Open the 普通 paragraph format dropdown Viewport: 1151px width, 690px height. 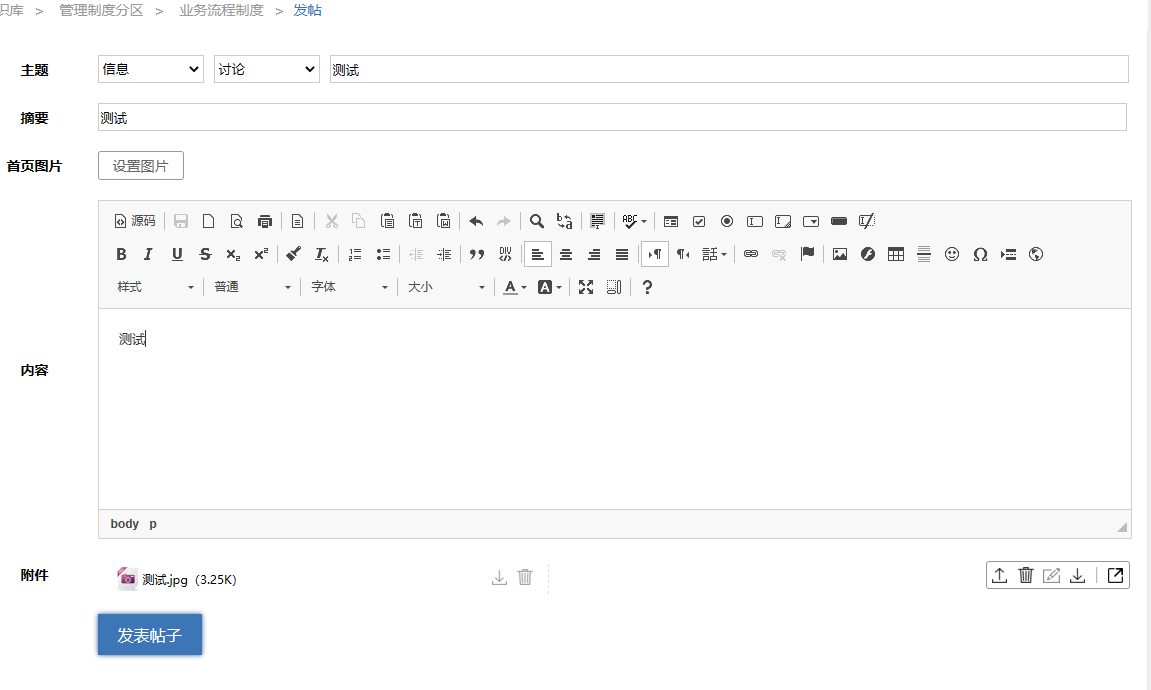coord(252,287)
